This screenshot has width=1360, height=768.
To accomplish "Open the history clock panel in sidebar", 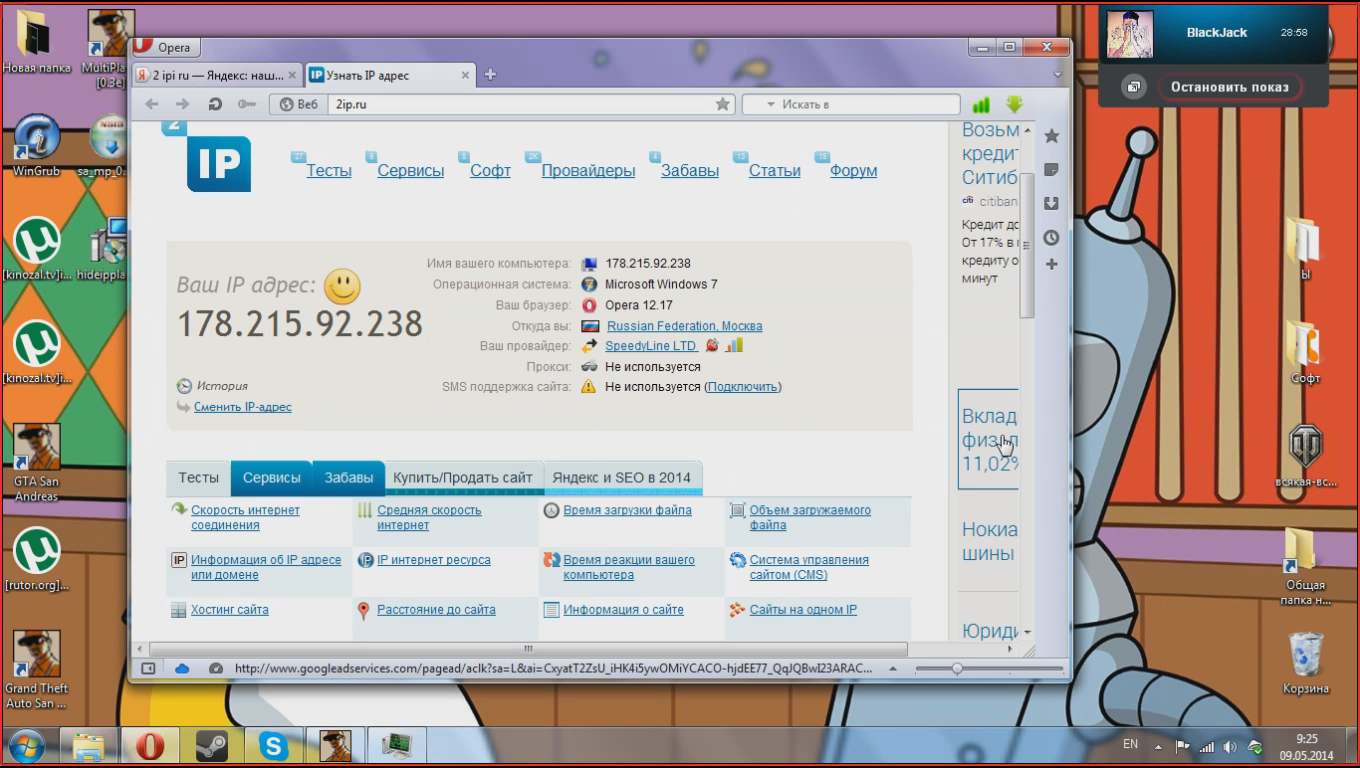I will pyautogui.click(x=1051, y=238).
